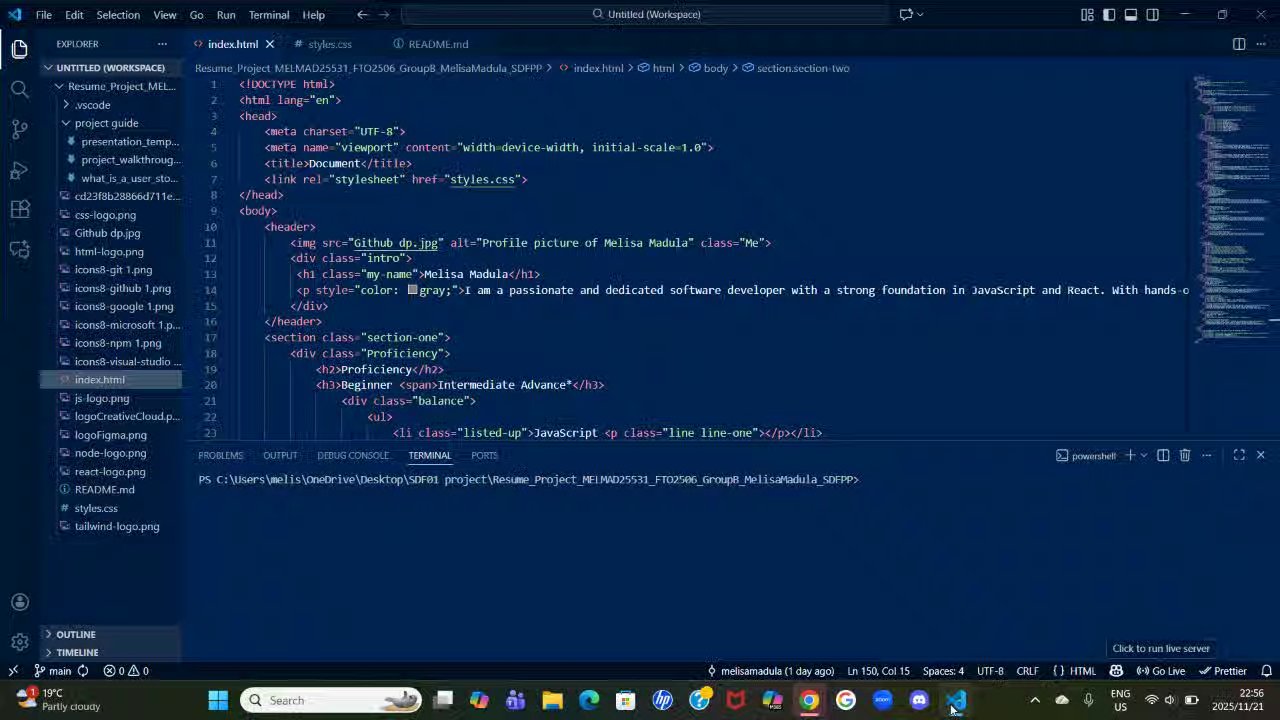Collapse the Resume_Project_MEL folder
Viewport: 1280px width, 720px height.
coord(115,86)
